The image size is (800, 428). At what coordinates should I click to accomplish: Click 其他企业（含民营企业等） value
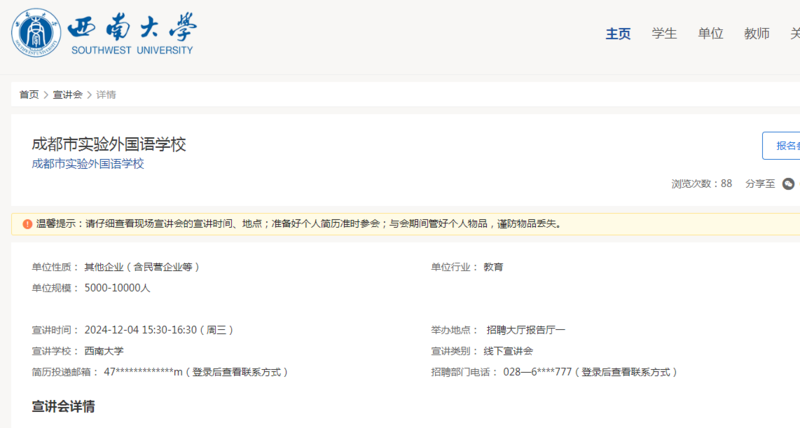coord(142,267)
